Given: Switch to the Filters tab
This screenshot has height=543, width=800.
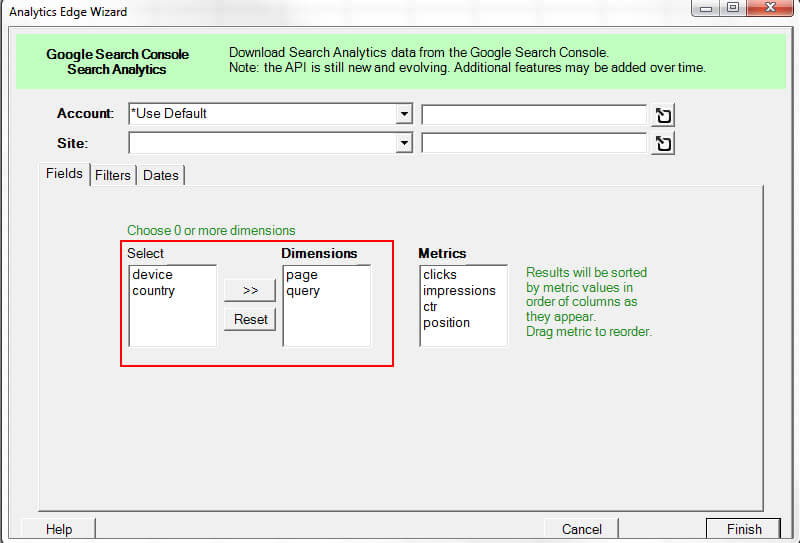Looking at the screenshot, I should point(113,176).
